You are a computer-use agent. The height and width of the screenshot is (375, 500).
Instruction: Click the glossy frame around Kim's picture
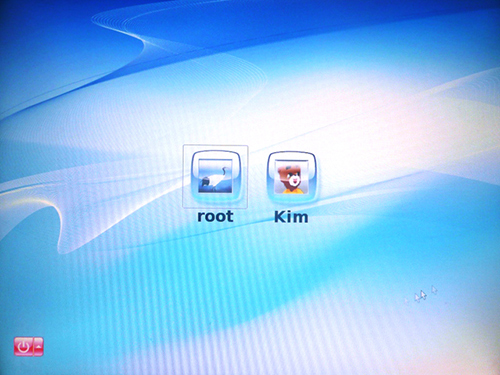291,177
